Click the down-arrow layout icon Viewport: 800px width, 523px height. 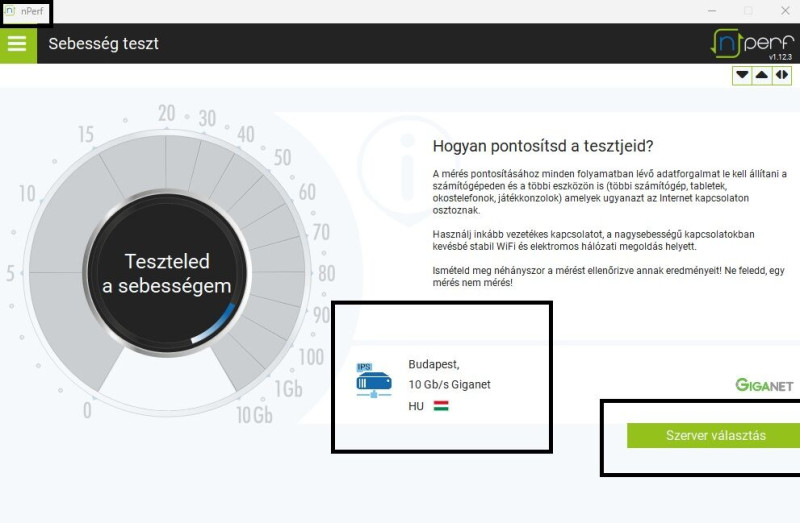[742, 76]
